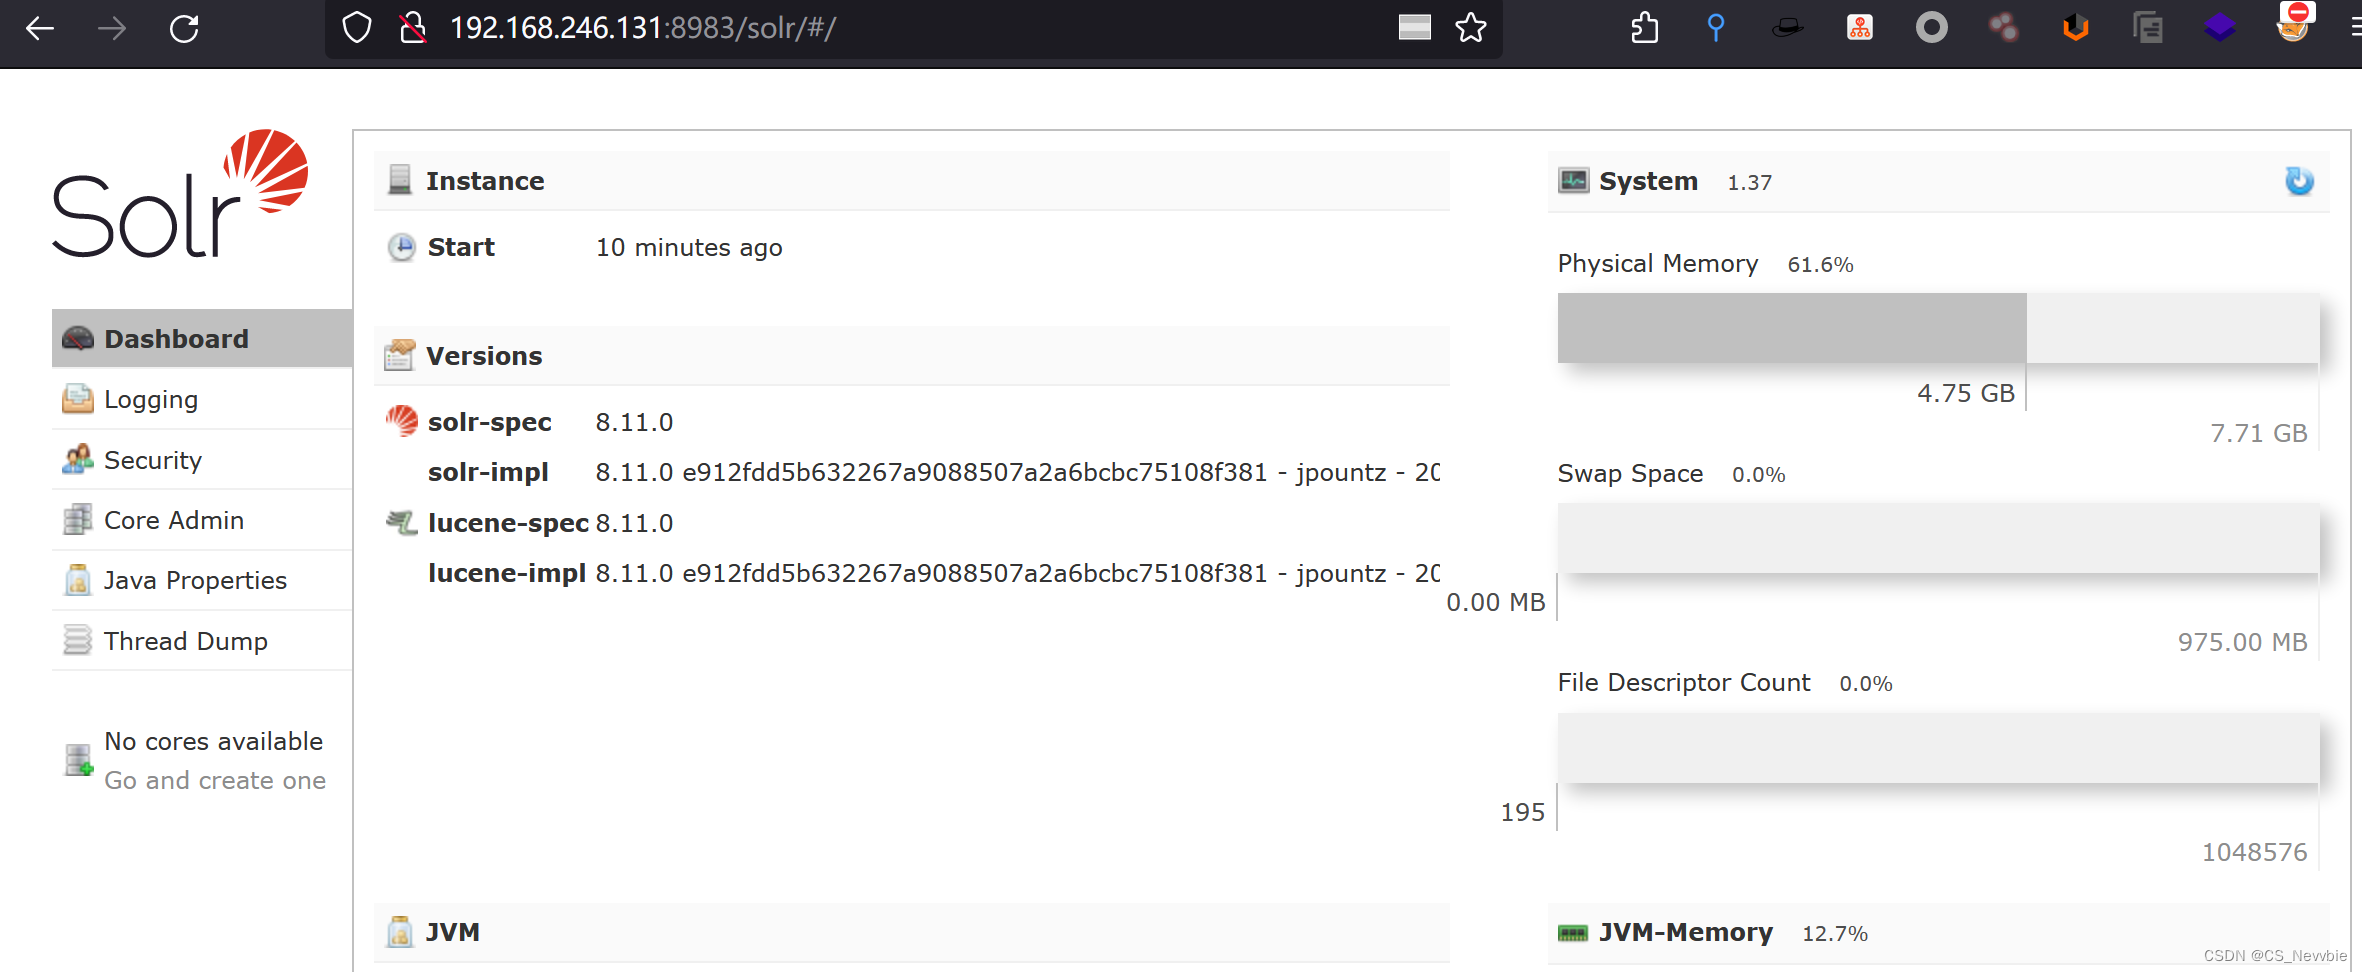Click the JVM-Memory heading text
Screen dimensions: 2362x972
[x=1686, y=932]
